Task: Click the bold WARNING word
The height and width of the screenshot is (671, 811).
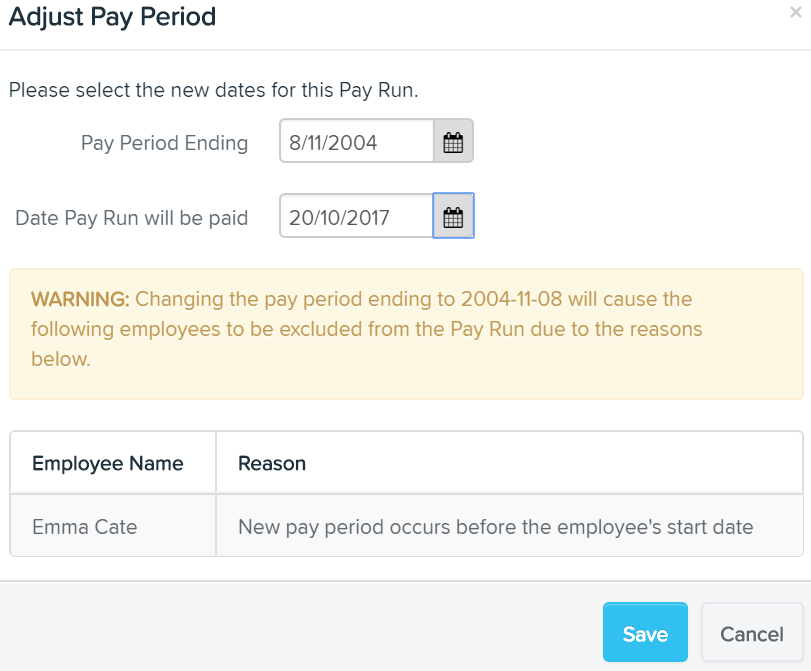Action: (80, 299)
